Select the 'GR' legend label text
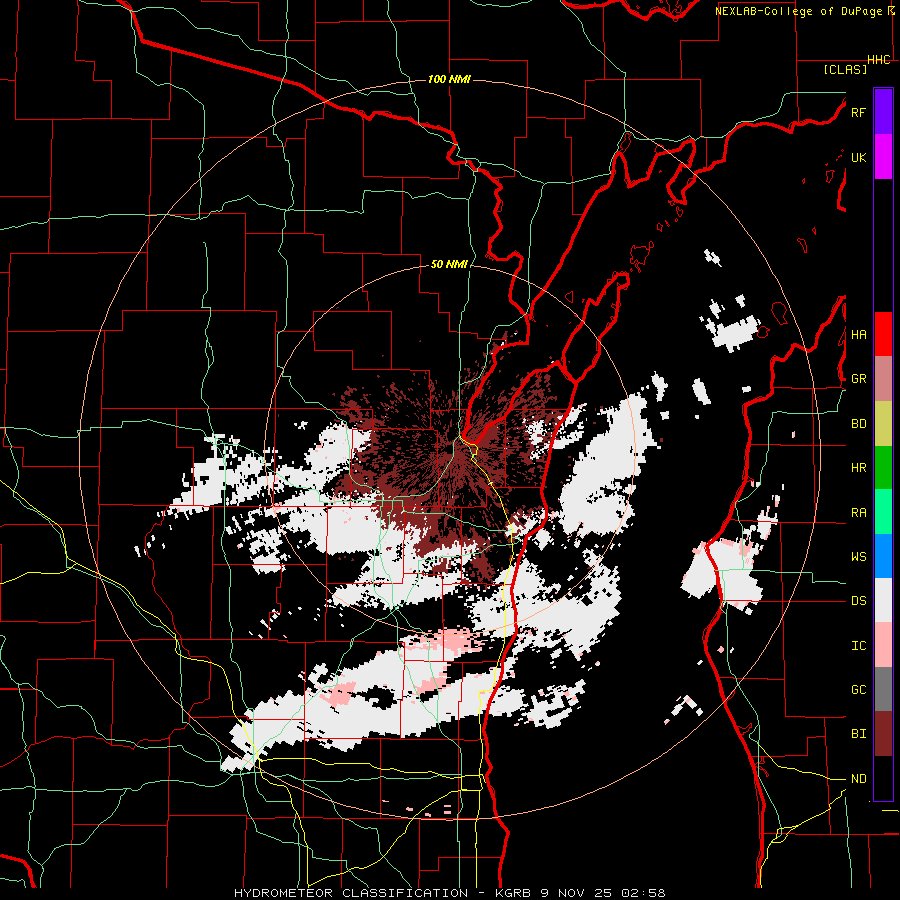The image size is (900, 900). [x=858, y=379]
